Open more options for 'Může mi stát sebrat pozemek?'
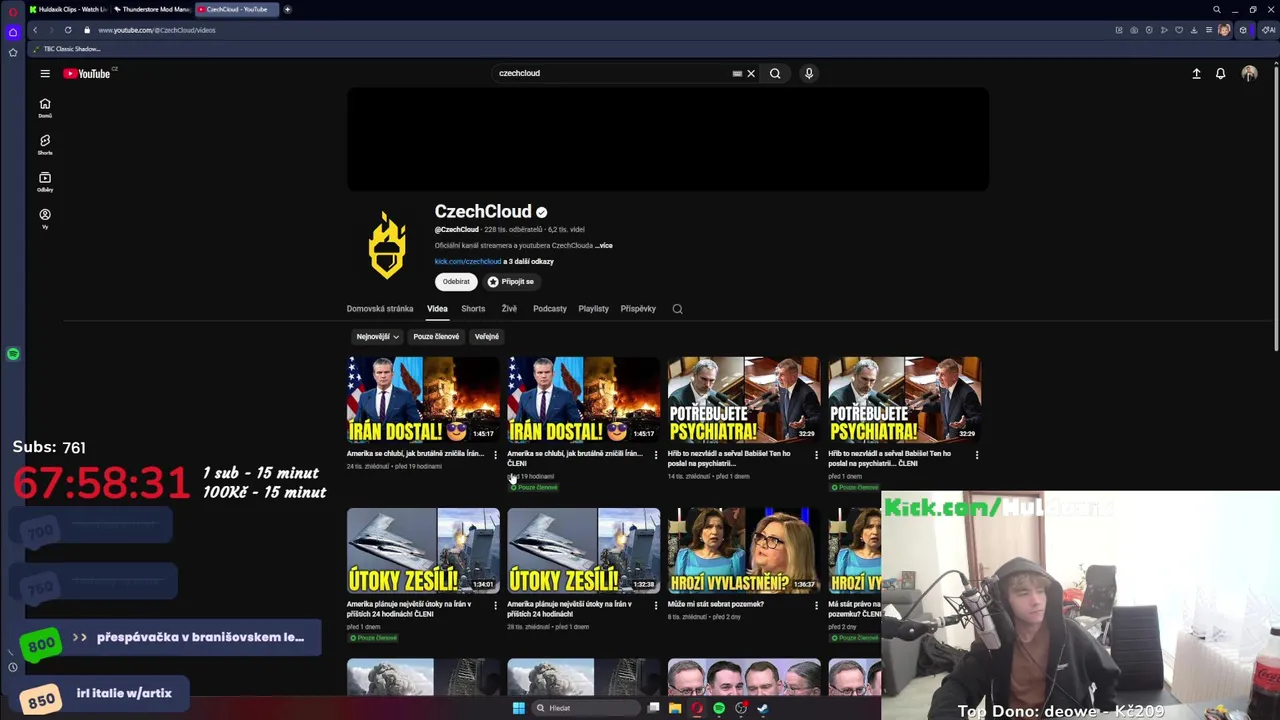This screenshot has width=1280, height=720. click(x=816, y=605)
